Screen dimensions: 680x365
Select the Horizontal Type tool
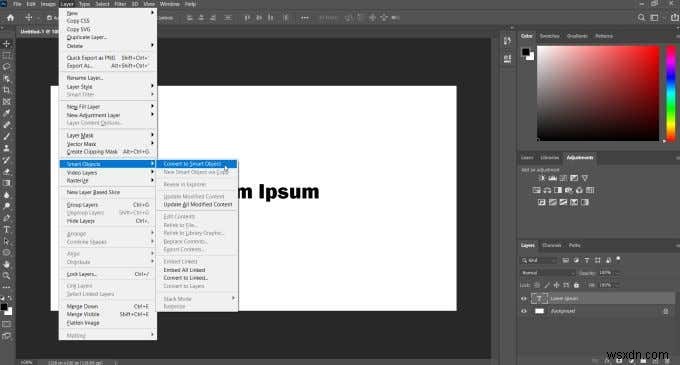click(7, 230)
